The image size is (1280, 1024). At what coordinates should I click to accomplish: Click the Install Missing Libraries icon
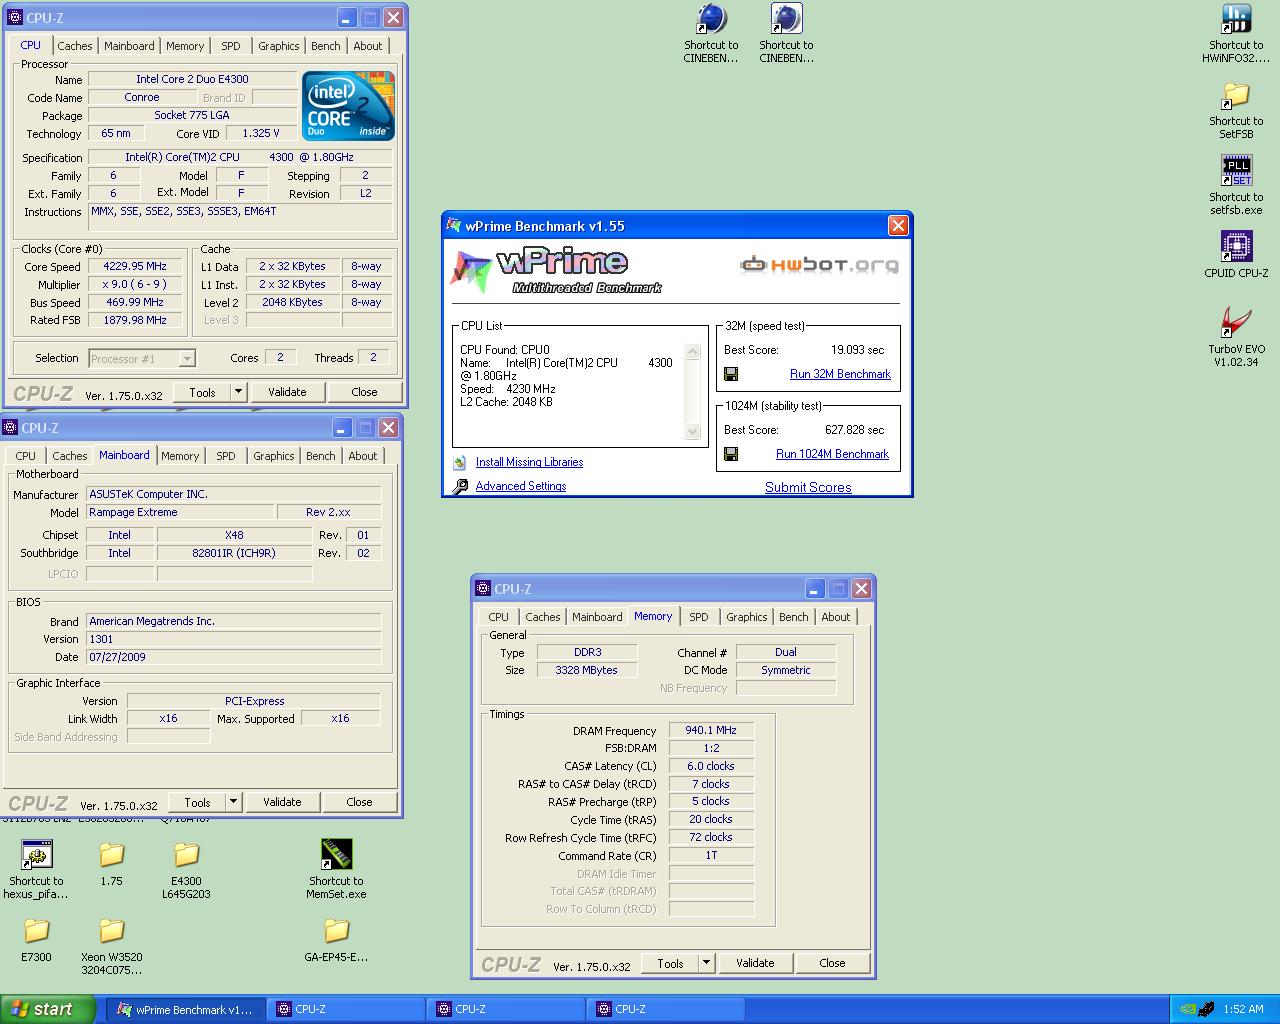point(460,462)
